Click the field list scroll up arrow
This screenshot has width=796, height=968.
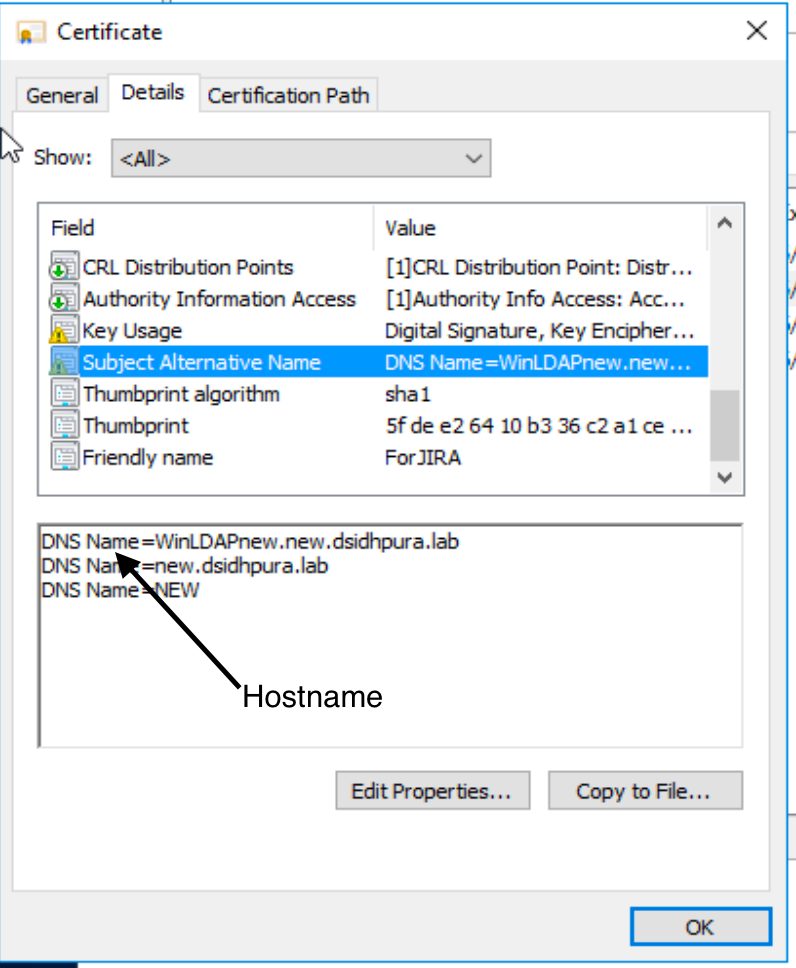tap(725, 223)
